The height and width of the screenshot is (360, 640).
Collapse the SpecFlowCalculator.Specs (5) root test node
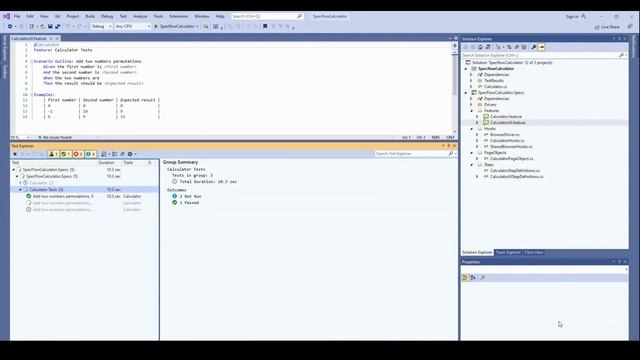(x=13, y=169)
